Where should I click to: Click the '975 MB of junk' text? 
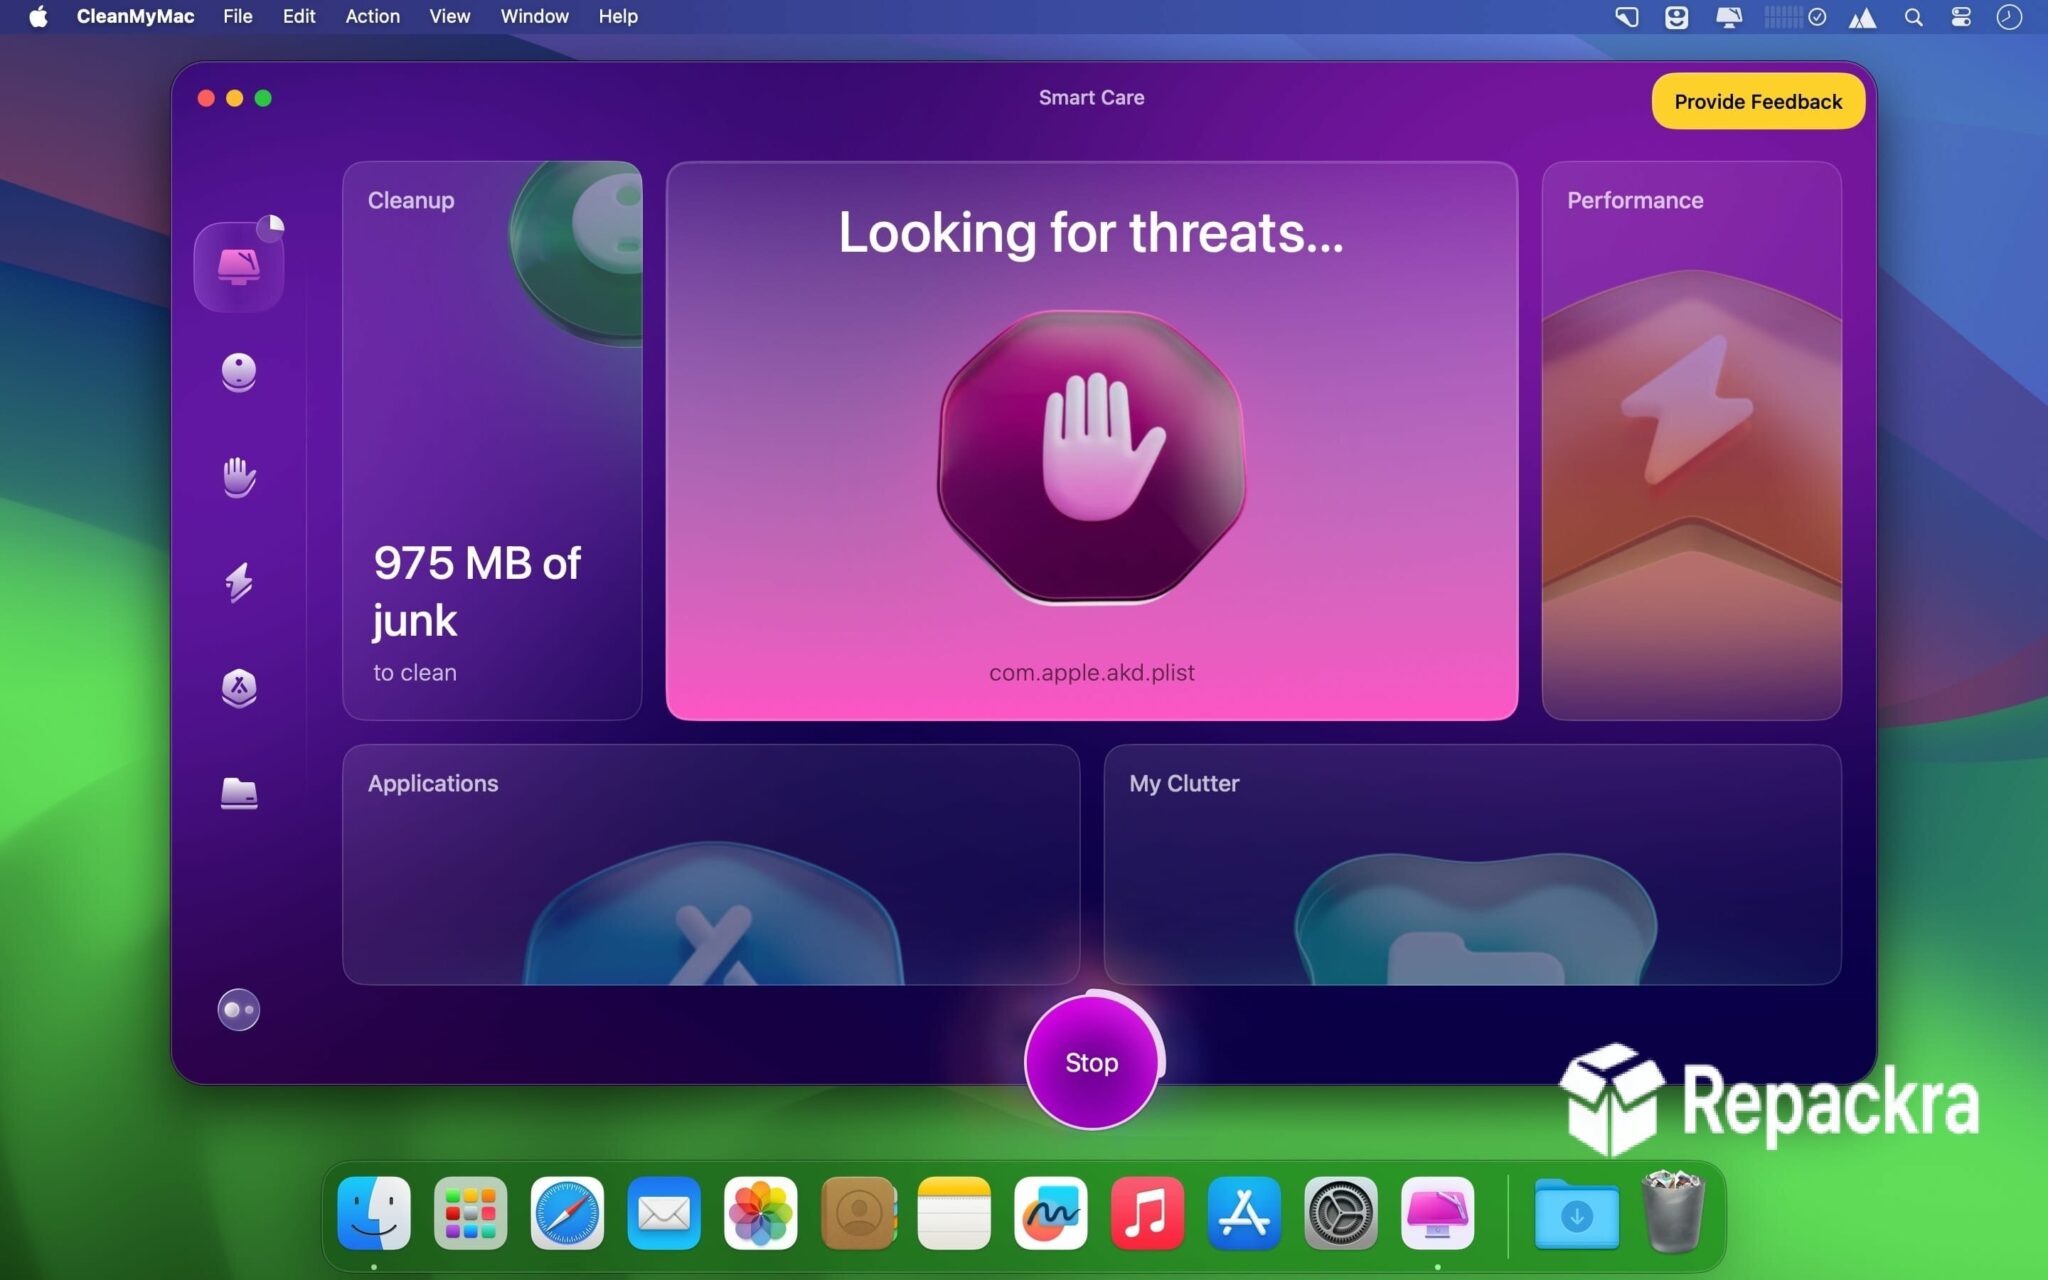[x=477, y=591]
